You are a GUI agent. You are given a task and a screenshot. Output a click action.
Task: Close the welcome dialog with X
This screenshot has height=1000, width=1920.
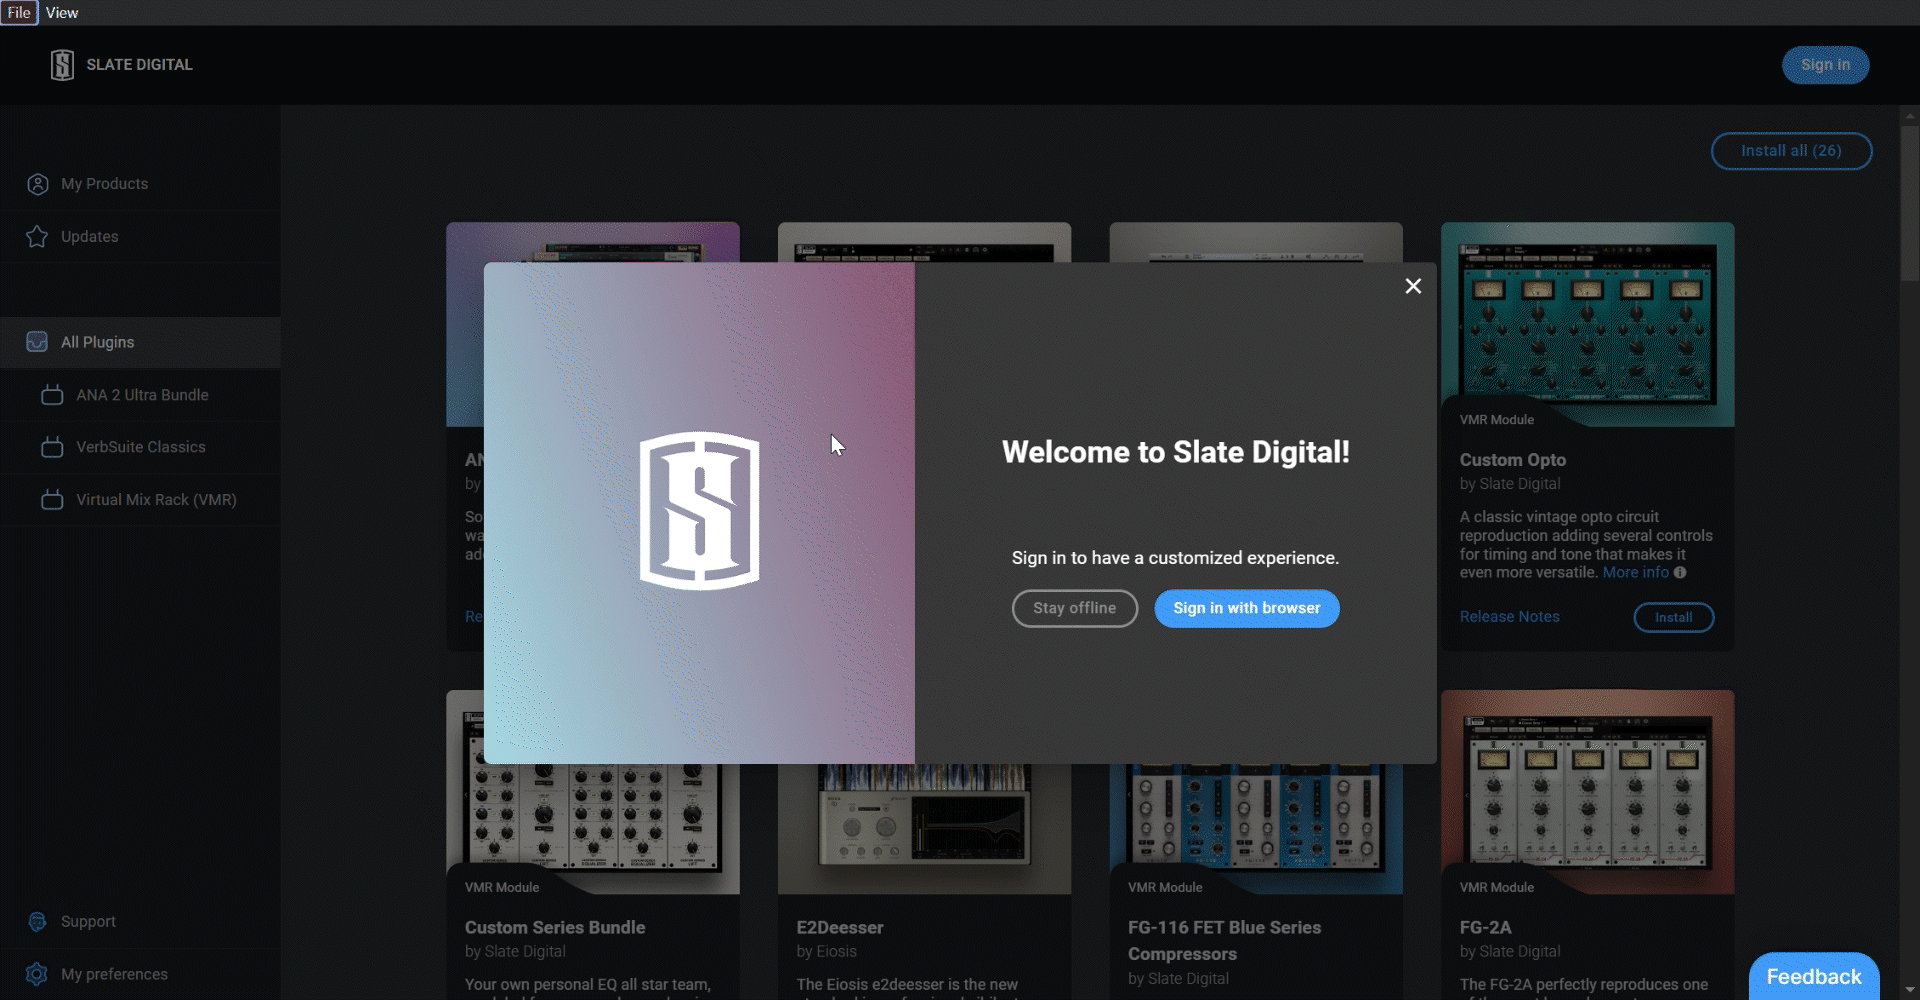1413,286
